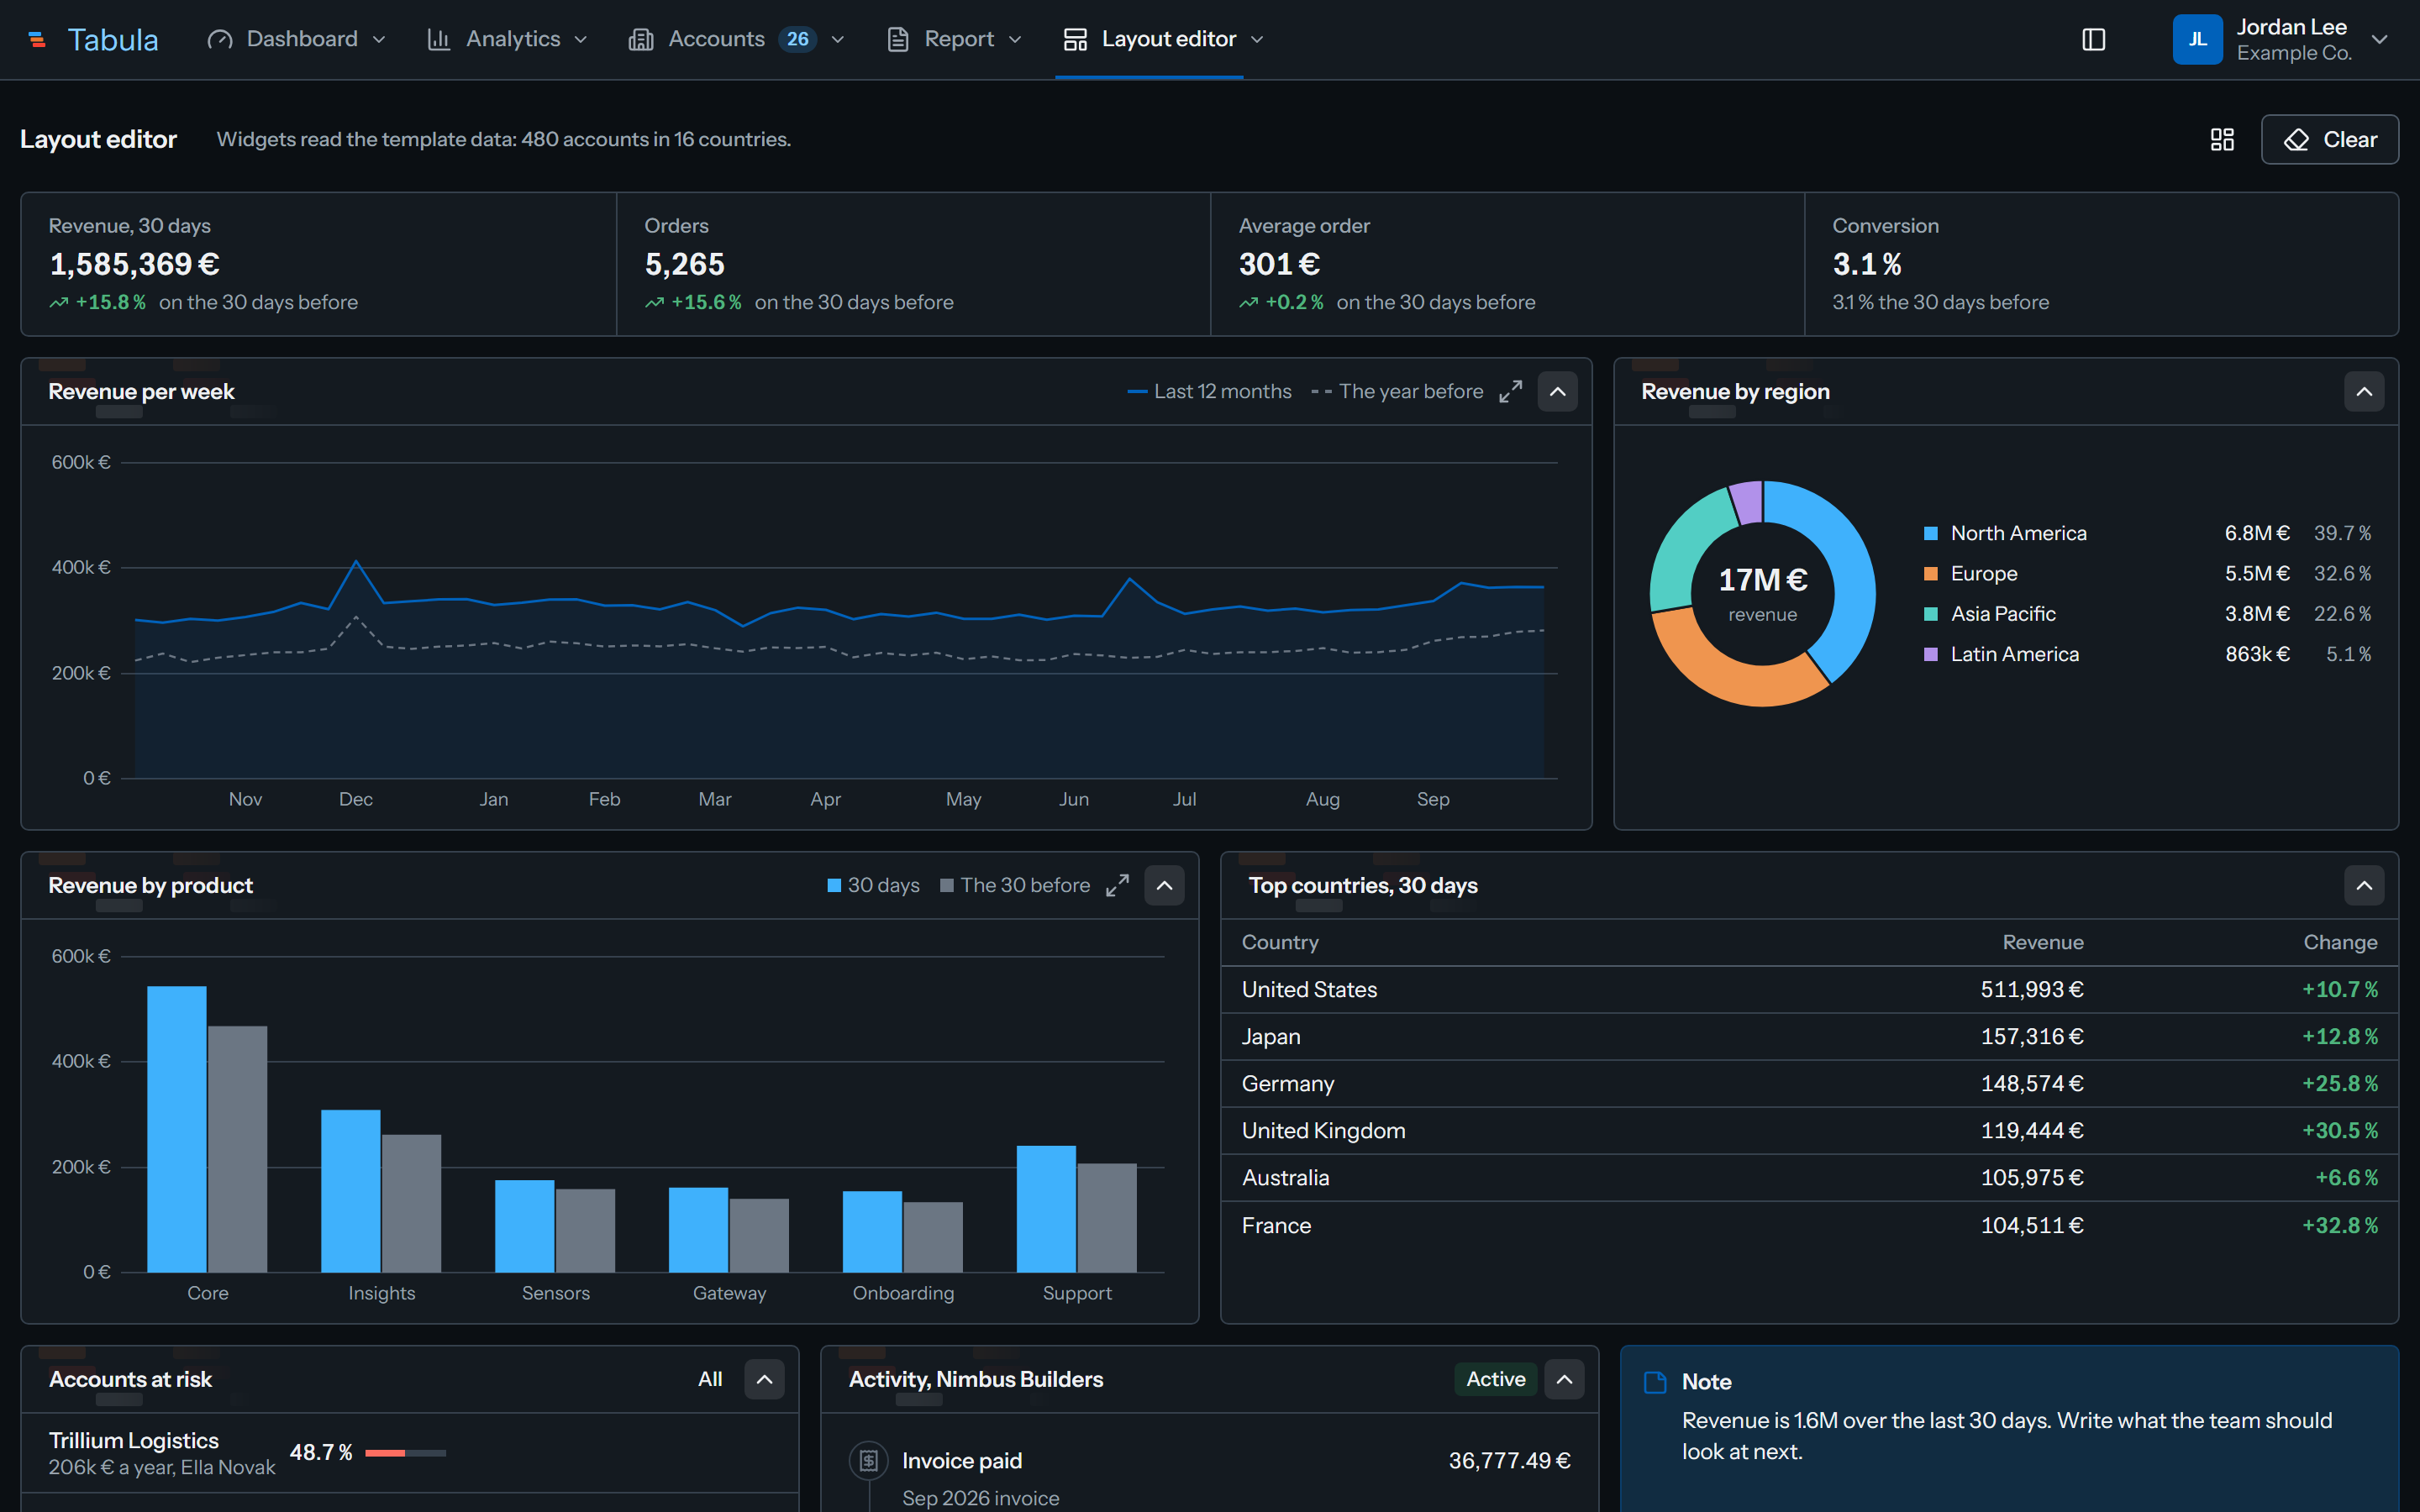This screenshot has width=2420, height=1512.
Task: Toggle the Last 12 months series
Action: click(x=1209, y=391)
